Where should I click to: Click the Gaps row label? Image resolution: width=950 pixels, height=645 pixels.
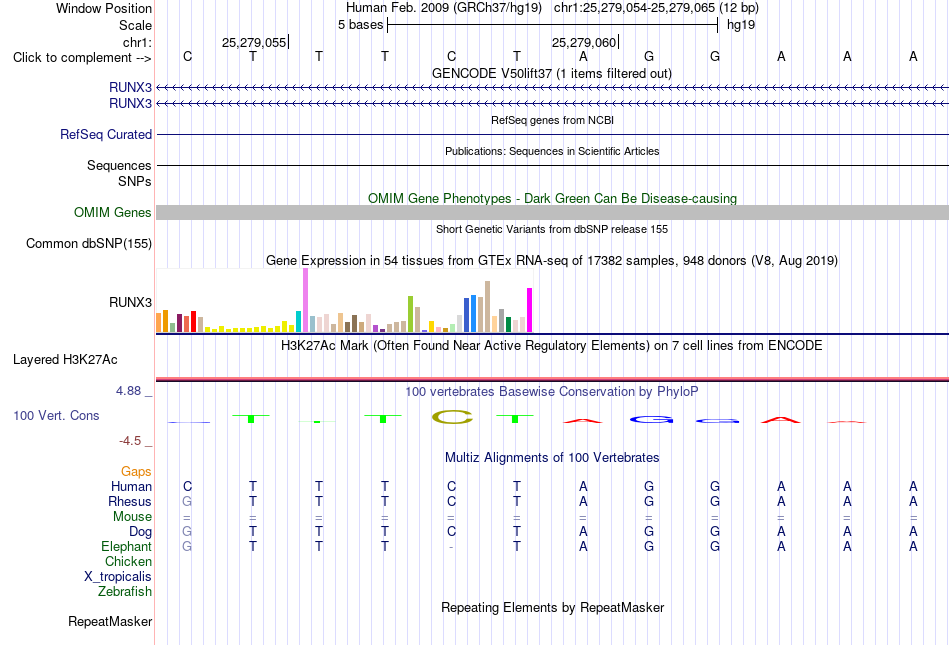pyautogui.click(x=136, y=471)
